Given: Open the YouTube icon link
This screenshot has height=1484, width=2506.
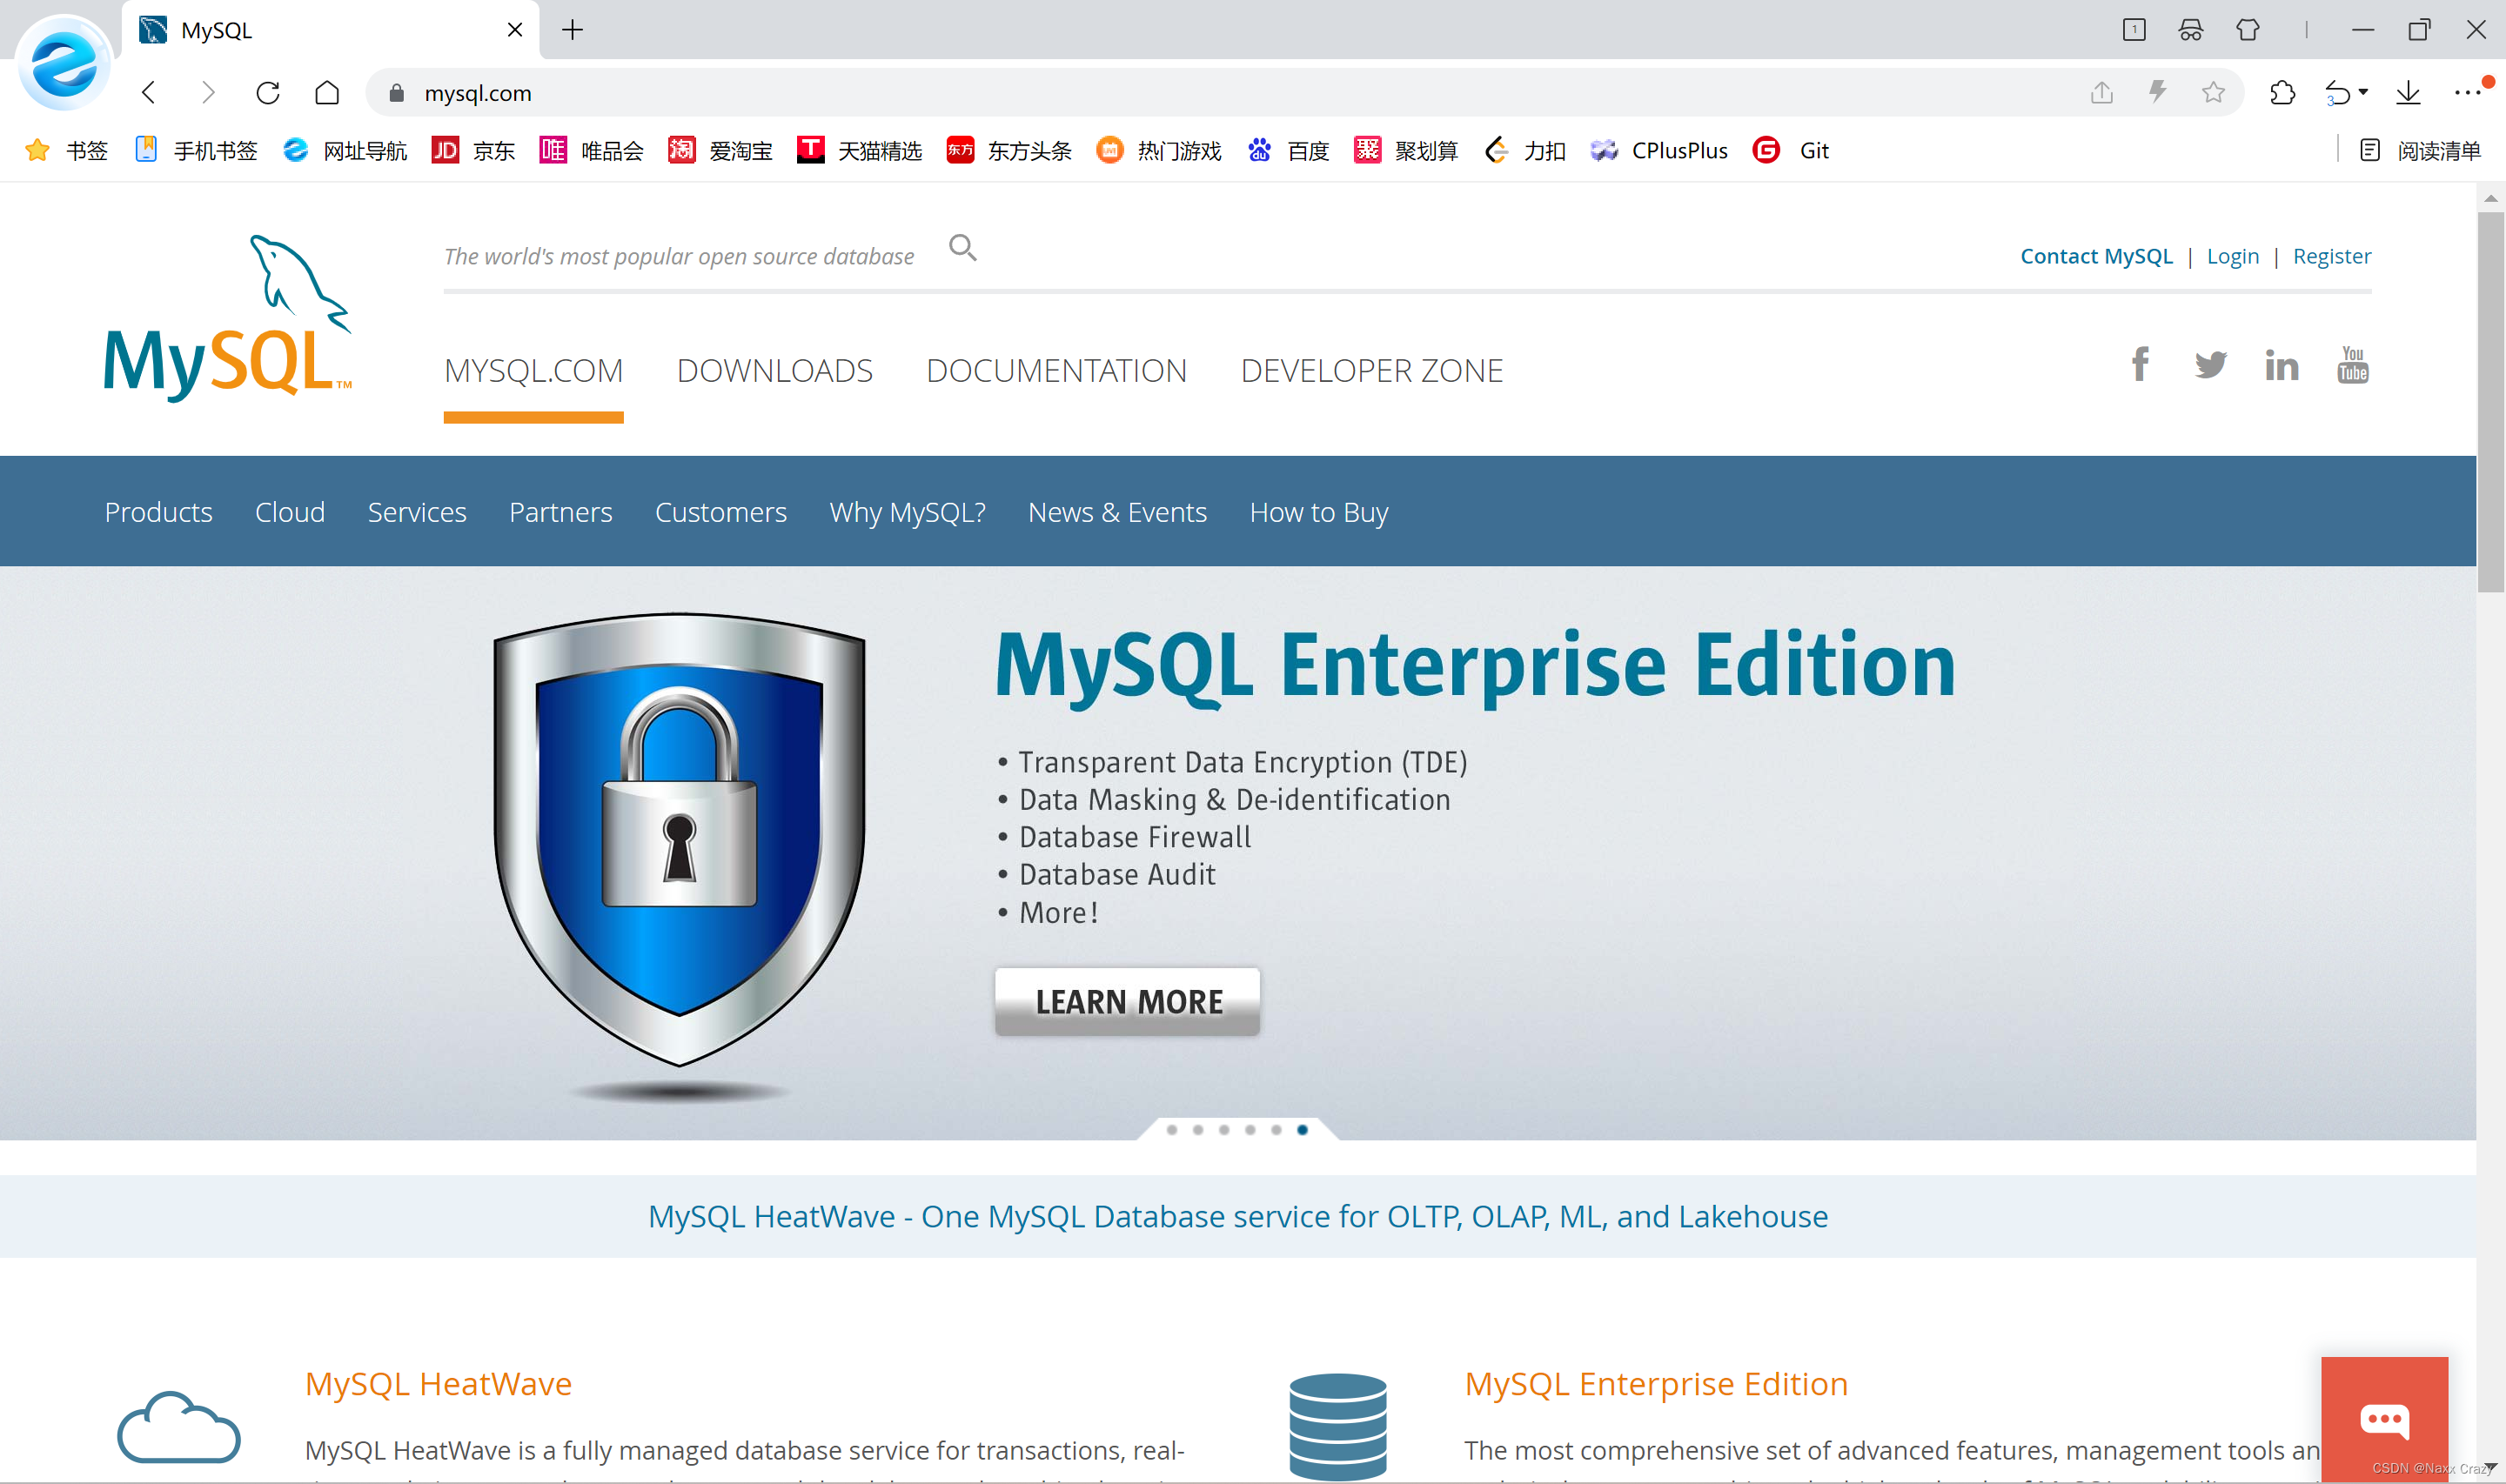Looking at the screenshot, I should click(x=2352, y=365).
